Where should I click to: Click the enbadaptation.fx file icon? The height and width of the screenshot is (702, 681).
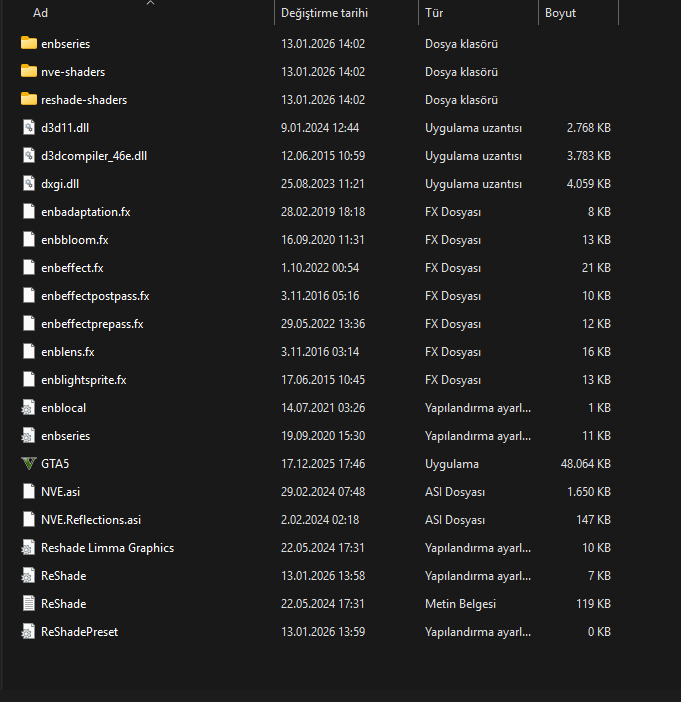(x=29, y=212)
